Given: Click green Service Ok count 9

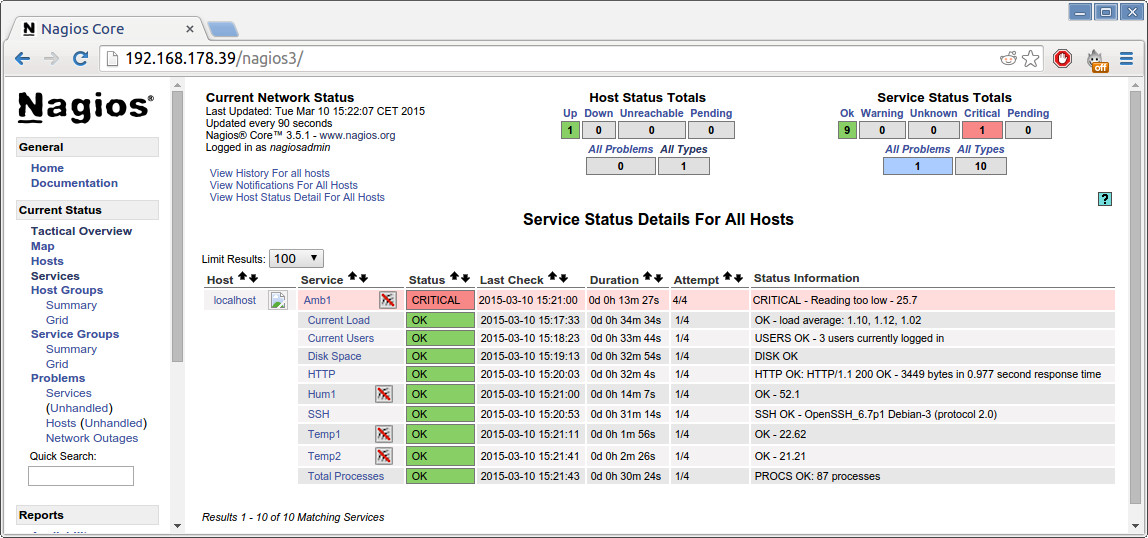Looking at the screenshot, I should pos(847,130).
